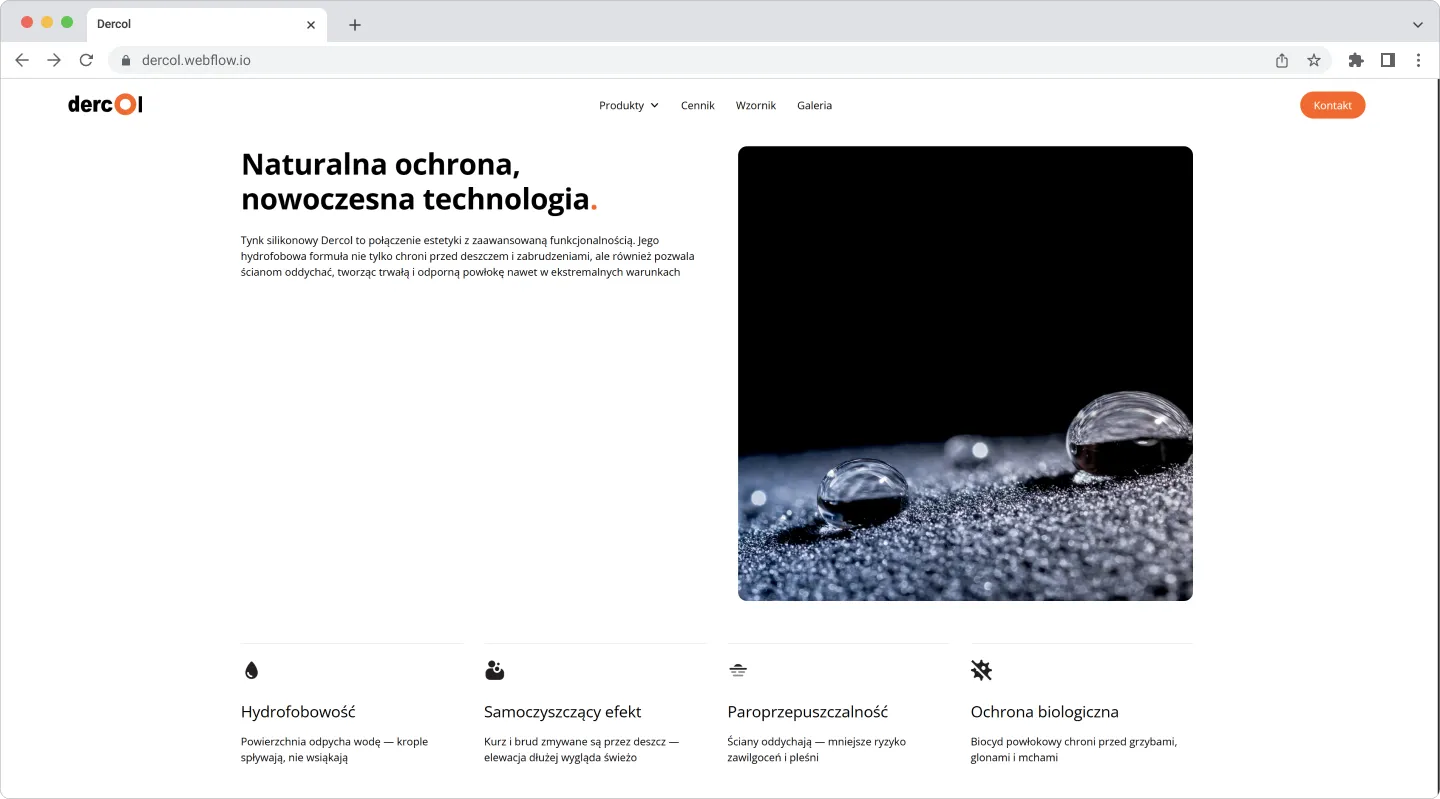Open the Galeria nav link
1440x799 pixels.
814,105
